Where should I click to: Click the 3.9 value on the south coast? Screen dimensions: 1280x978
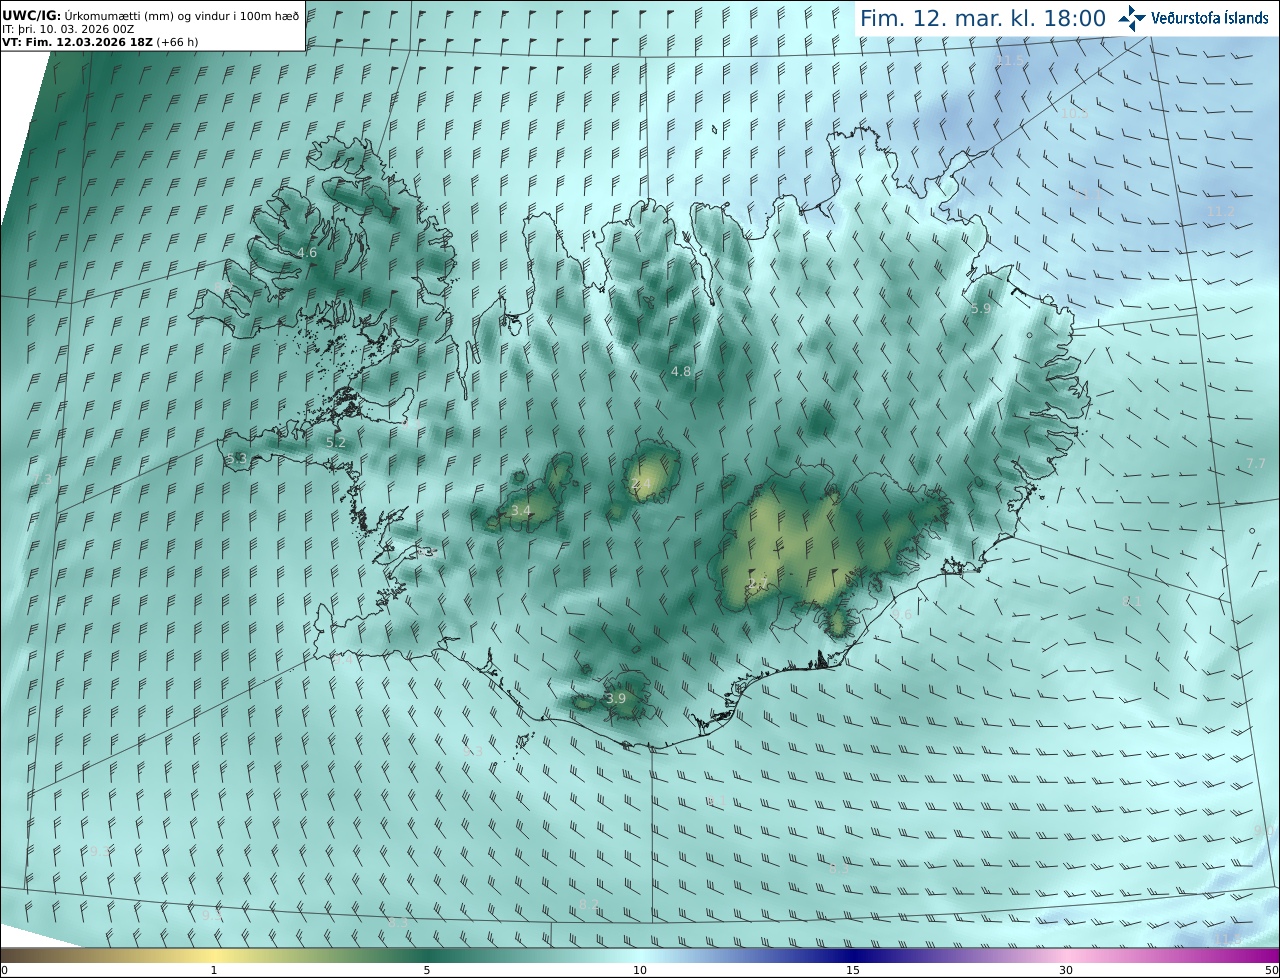[x=616, y=699]
